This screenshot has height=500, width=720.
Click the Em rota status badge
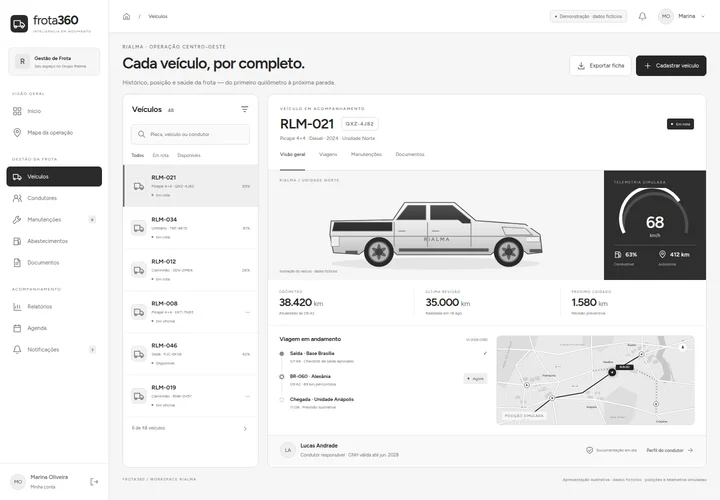click(x=681, y=124)
